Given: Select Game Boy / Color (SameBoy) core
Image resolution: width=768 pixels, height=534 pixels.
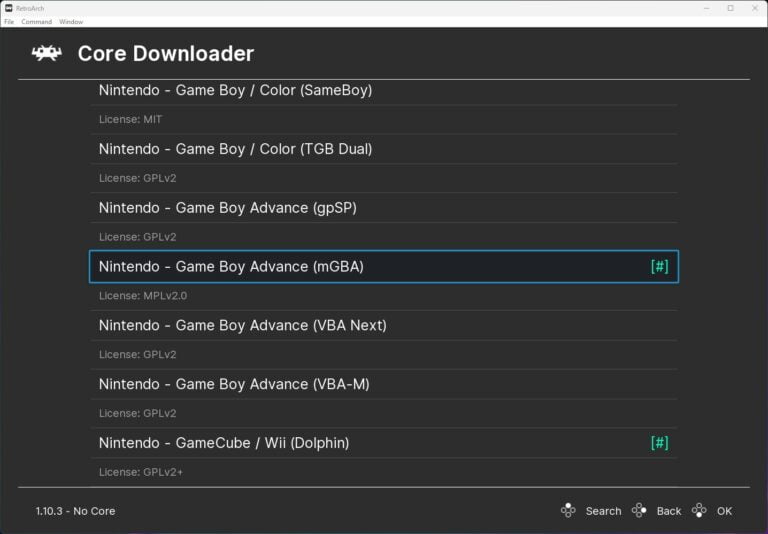Looking at the screenshot, I should [235, 90].
